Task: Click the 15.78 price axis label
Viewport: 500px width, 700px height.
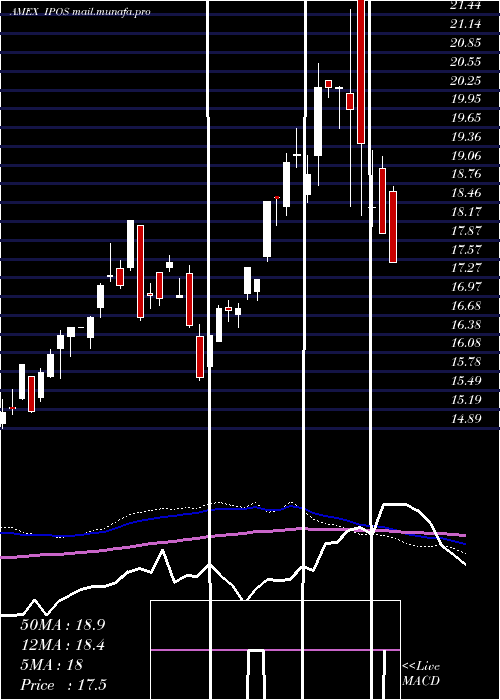Action: tap(466, 362)
